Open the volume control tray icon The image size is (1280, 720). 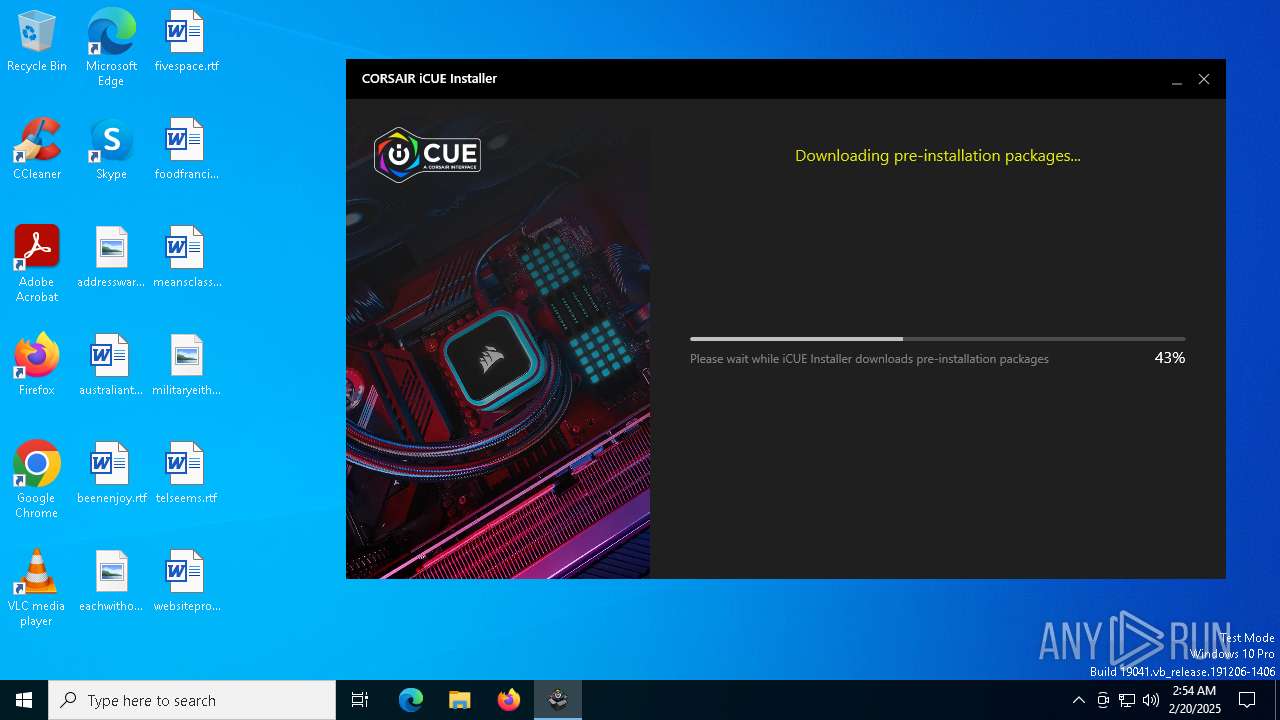point(1151,700)
